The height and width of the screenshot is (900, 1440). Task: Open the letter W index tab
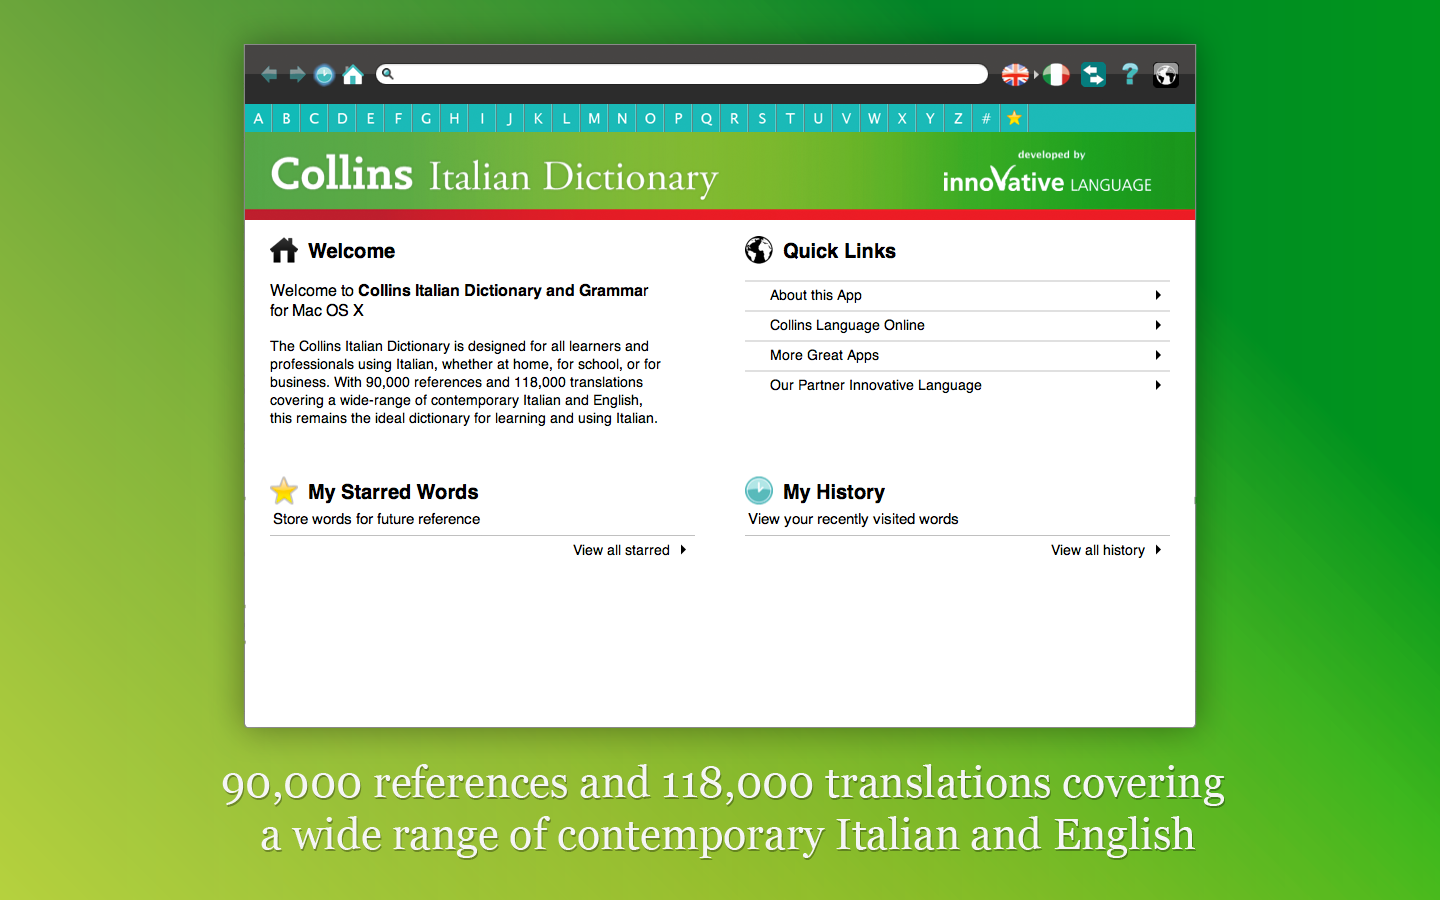874,118
